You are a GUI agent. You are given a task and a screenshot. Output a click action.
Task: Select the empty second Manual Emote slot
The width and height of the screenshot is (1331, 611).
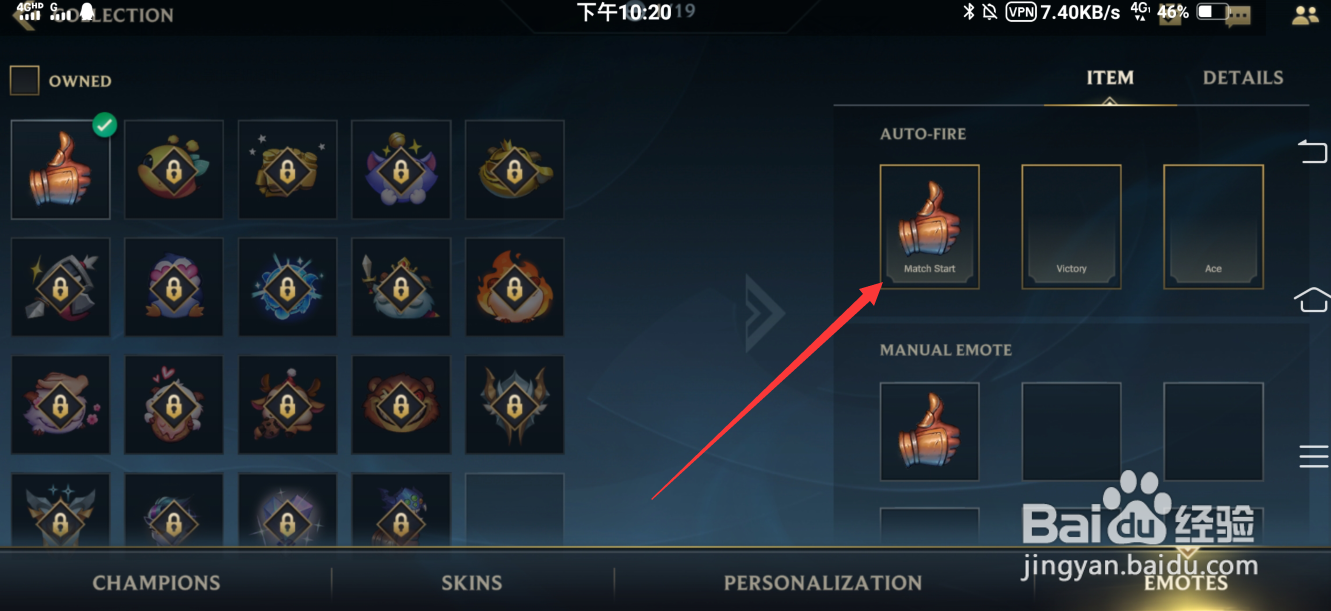[x=1071, y=432]
